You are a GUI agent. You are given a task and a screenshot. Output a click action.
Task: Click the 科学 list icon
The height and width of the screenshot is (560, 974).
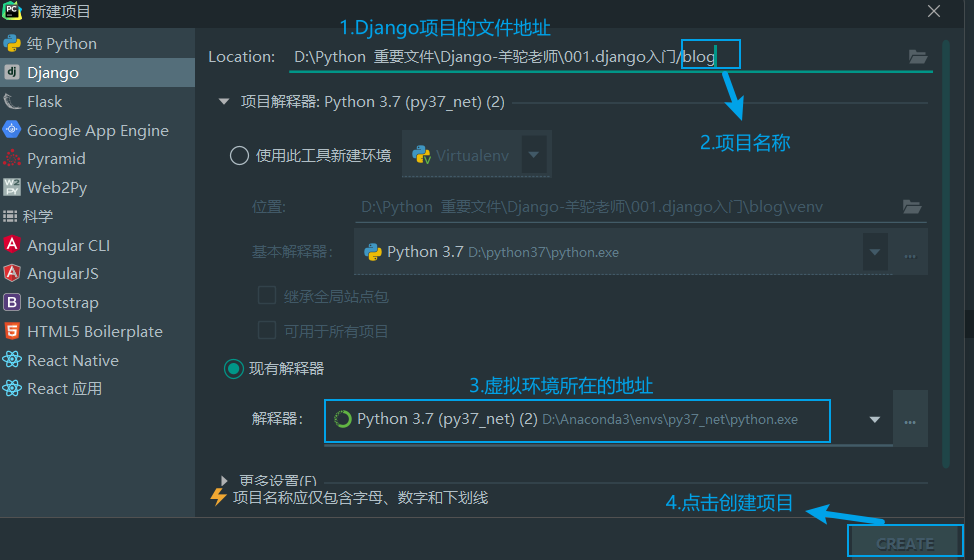pyautogui.click(x=10, y=216)
